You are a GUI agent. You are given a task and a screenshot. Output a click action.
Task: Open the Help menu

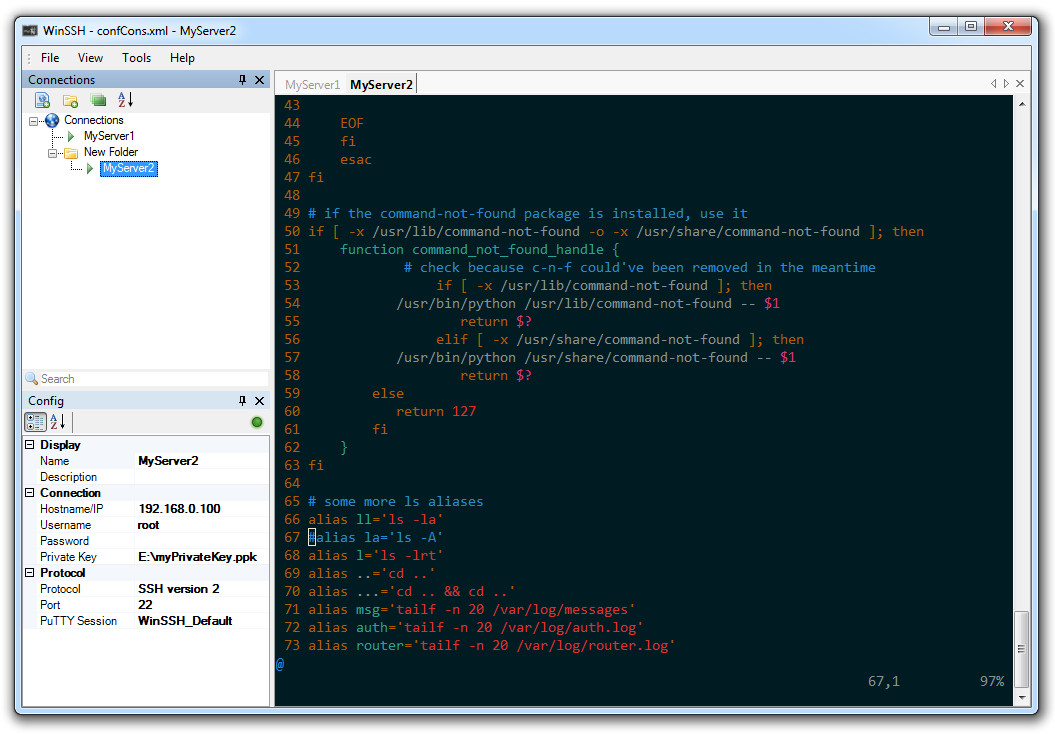coord(182,58)
